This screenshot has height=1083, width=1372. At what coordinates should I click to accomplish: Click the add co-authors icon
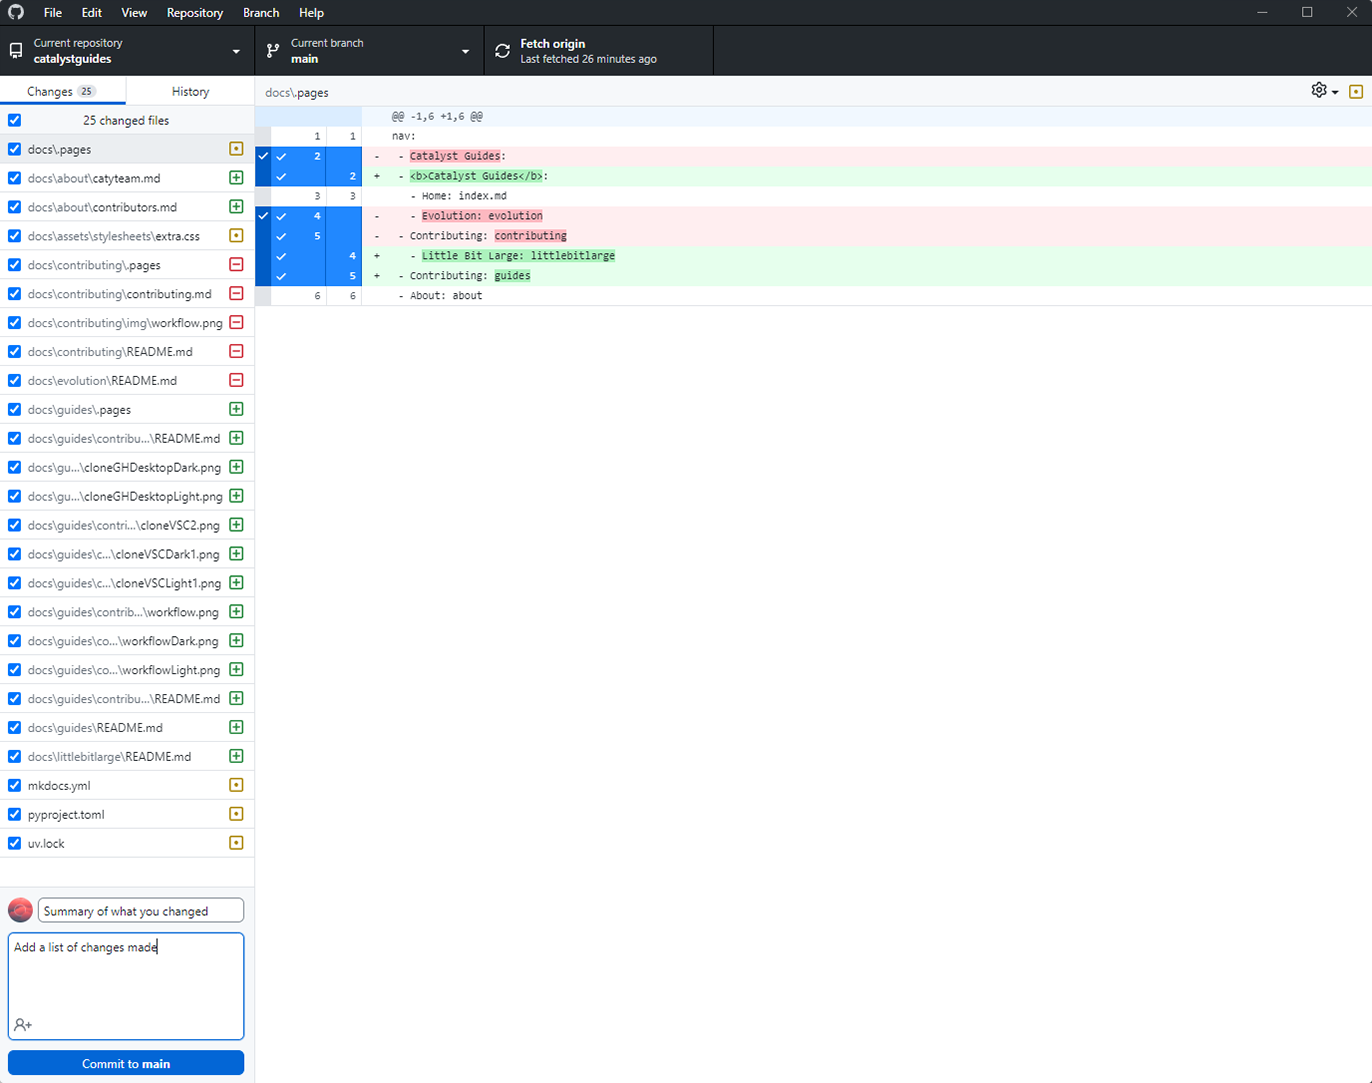[x=23, y=1025]
